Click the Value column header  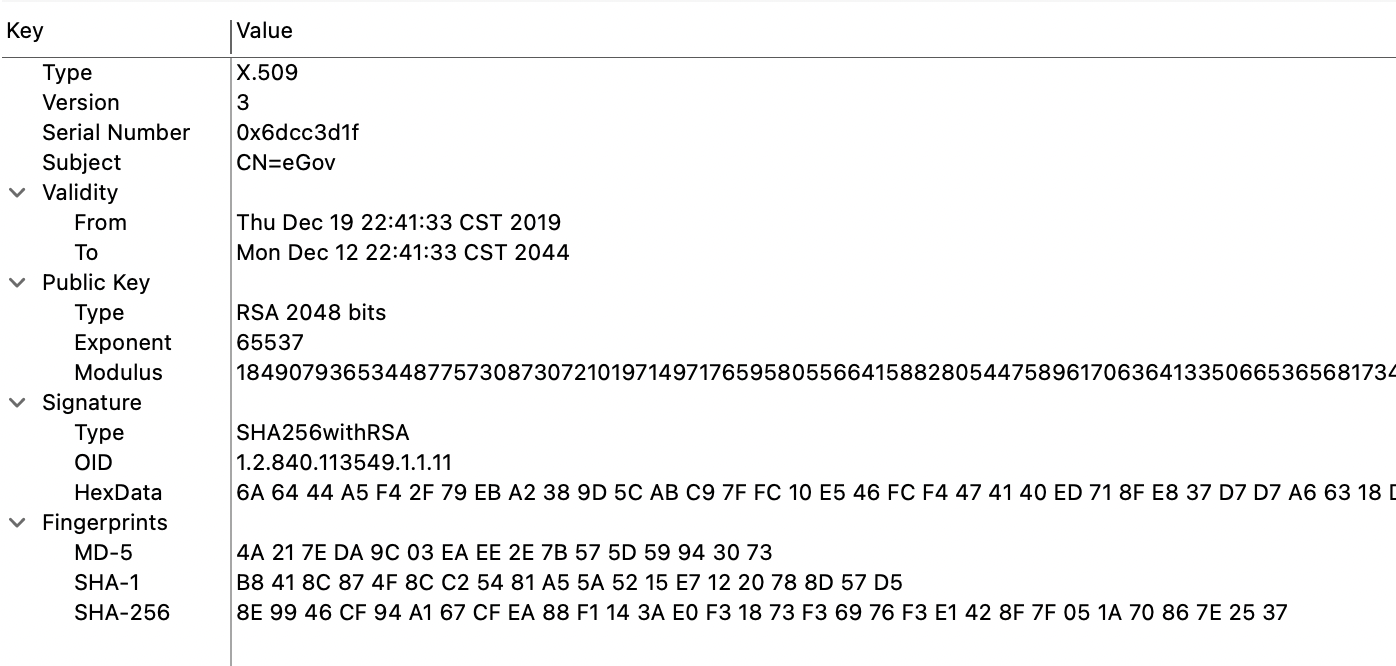(x=265, y=31)
